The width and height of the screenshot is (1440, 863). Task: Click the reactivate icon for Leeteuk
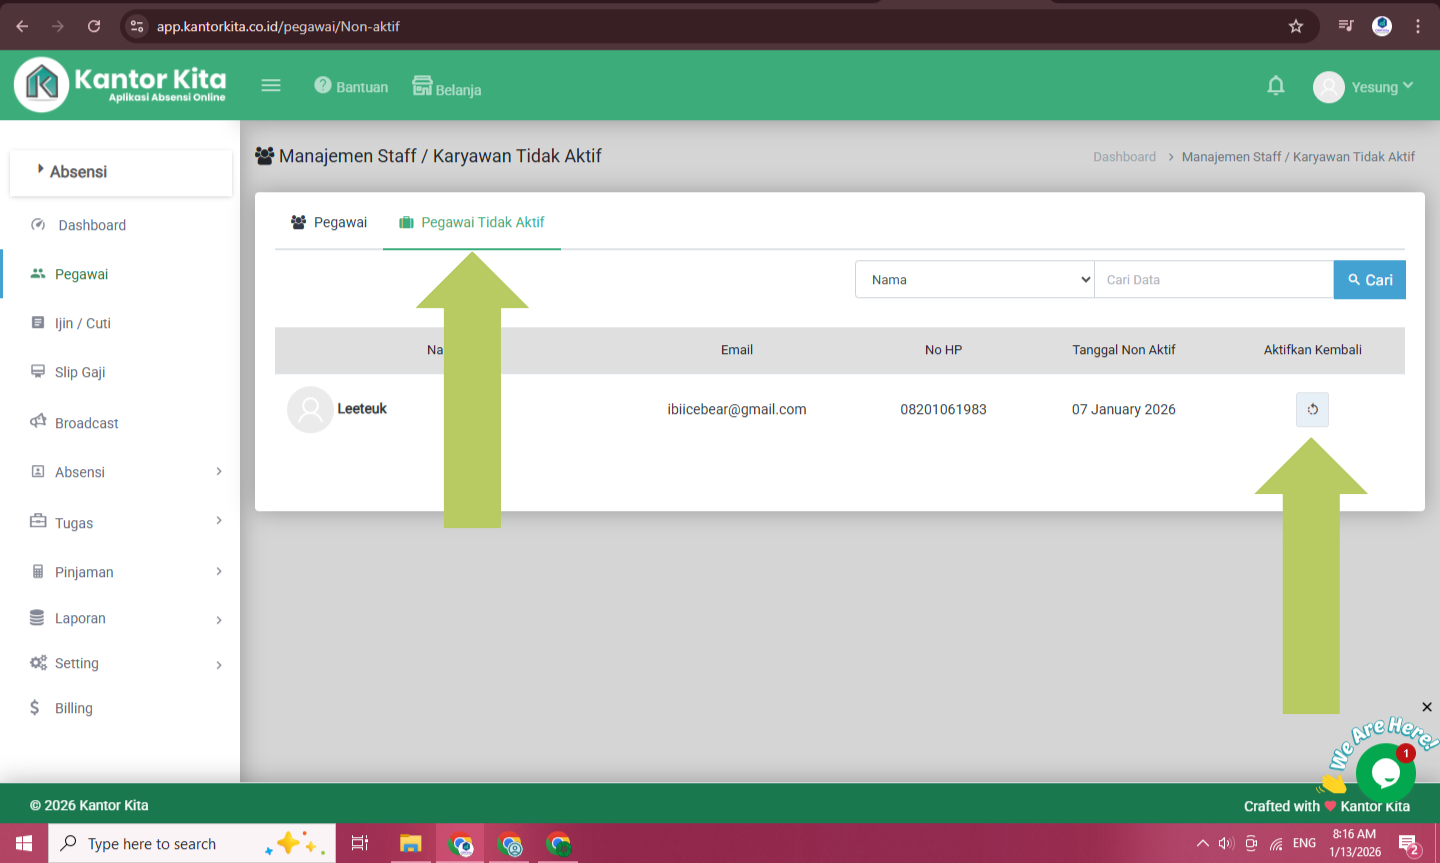(x=1312, y=409)
